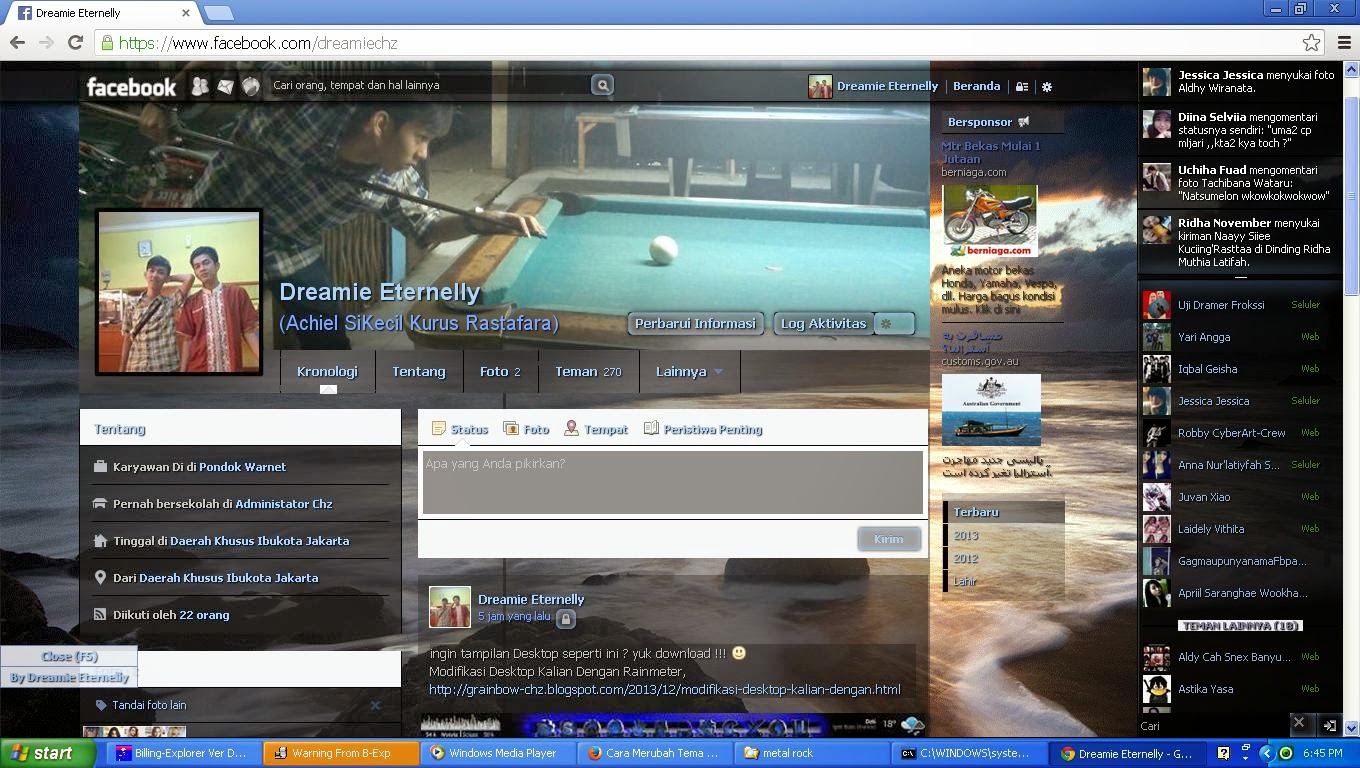The width and height of the screenshot is (1360, 768).
Task: Click the post privacy lock icon
Action: (x=565, y=619)
